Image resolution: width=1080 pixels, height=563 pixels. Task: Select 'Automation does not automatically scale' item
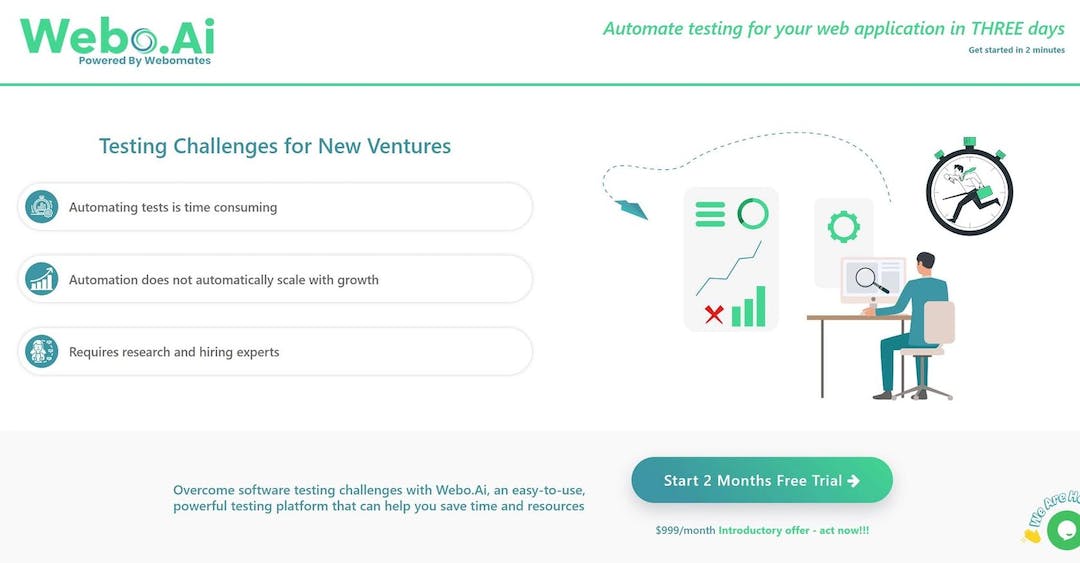[275, 279]
